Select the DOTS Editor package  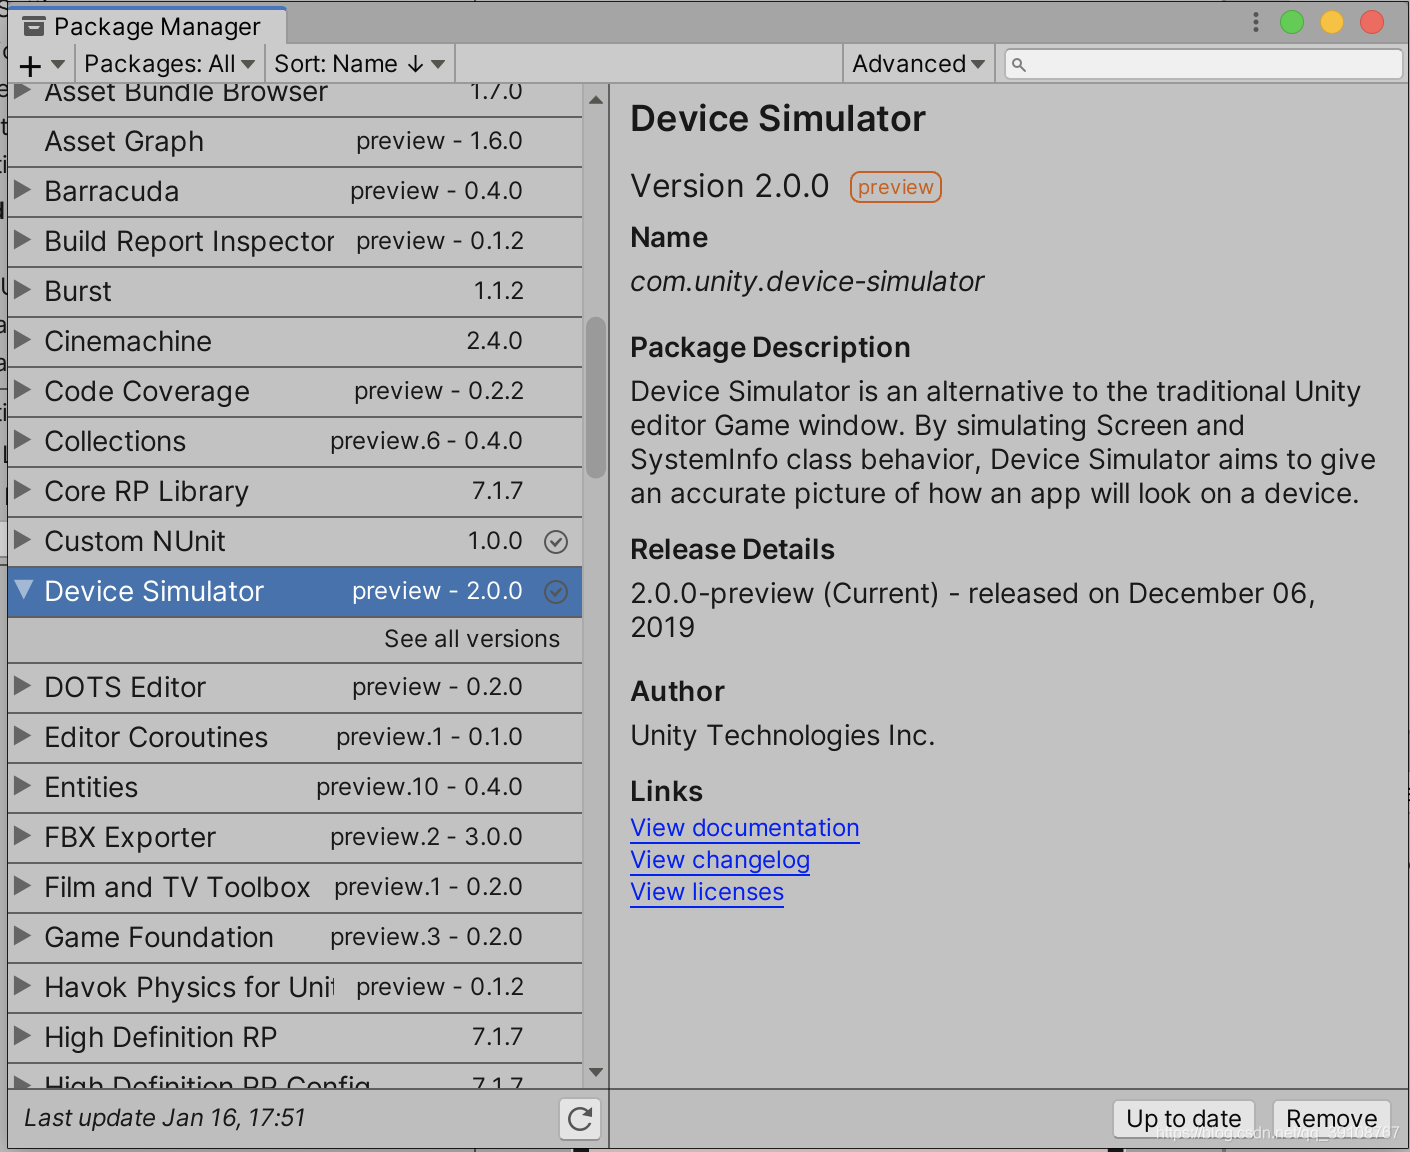[x=125, y=687]
